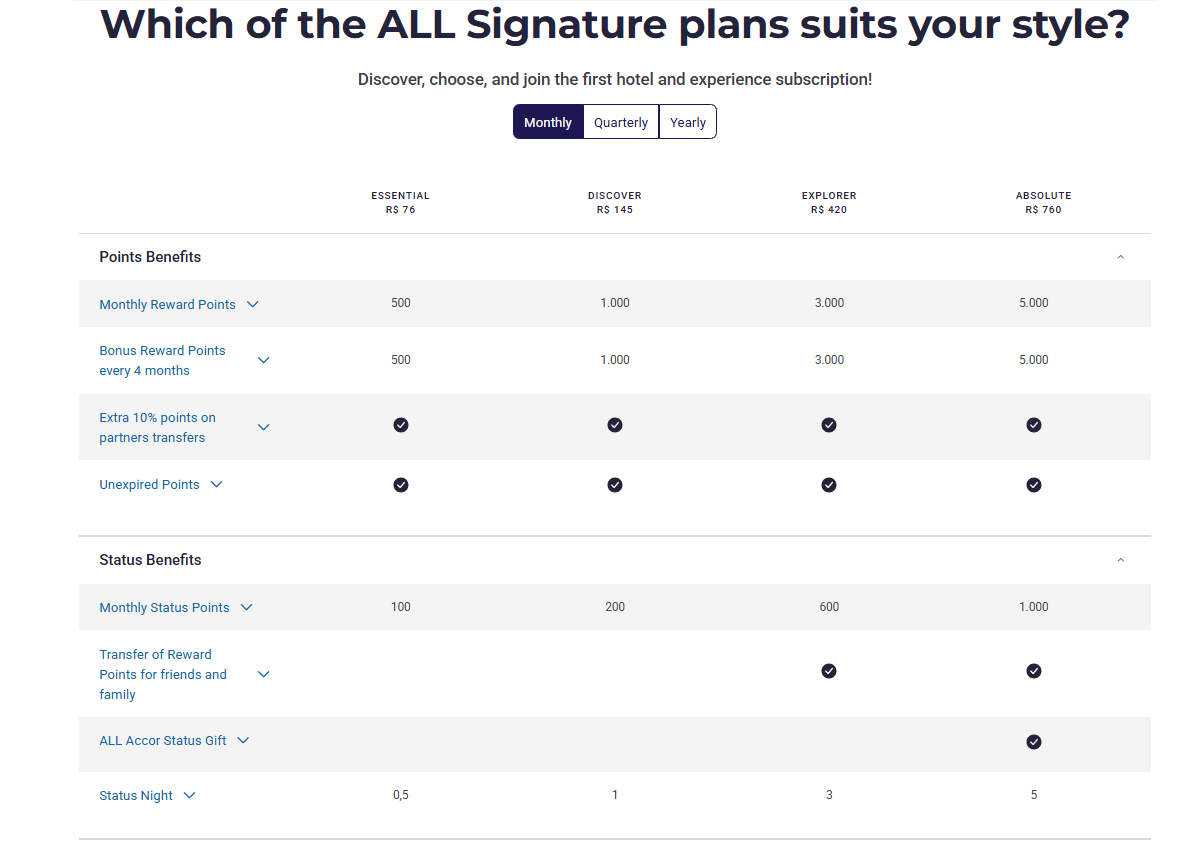Open Unexpired Points link
This screenshot has width=1185, height=842.
click(x=149, y=484)
